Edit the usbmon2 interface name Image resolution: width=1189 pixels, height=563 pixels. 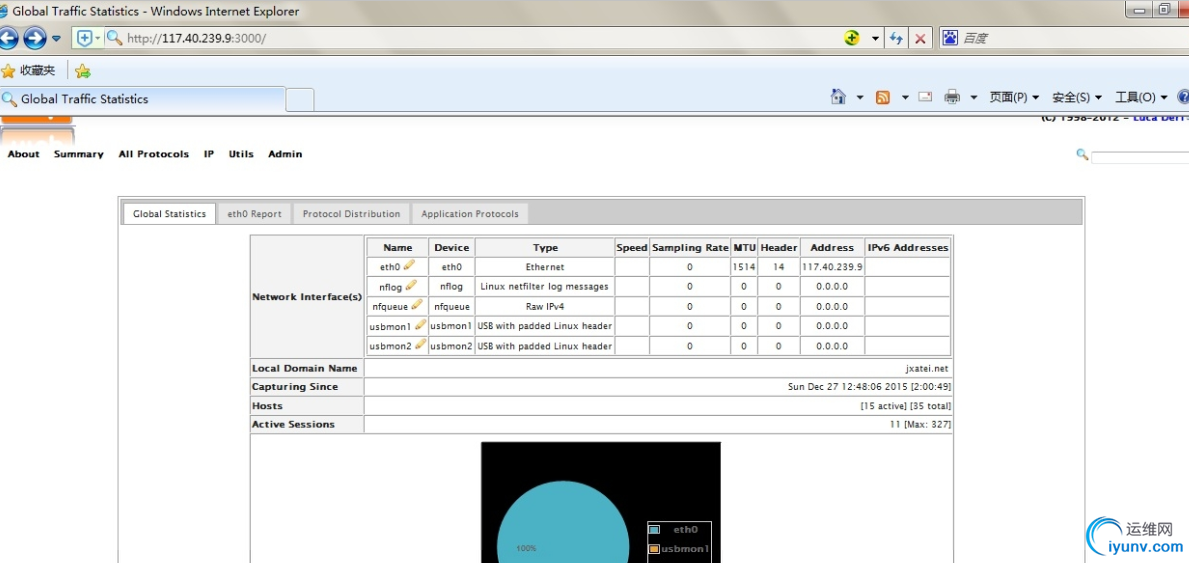[421, 345]
